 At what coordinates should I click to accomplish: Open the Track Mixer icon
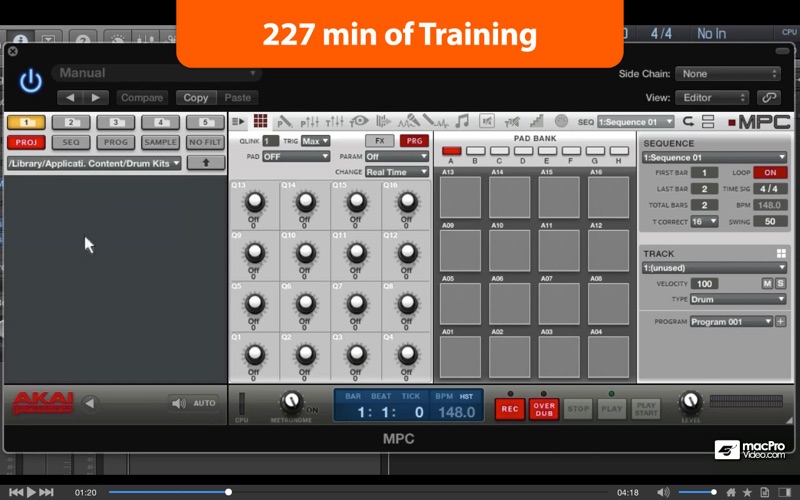335,121
